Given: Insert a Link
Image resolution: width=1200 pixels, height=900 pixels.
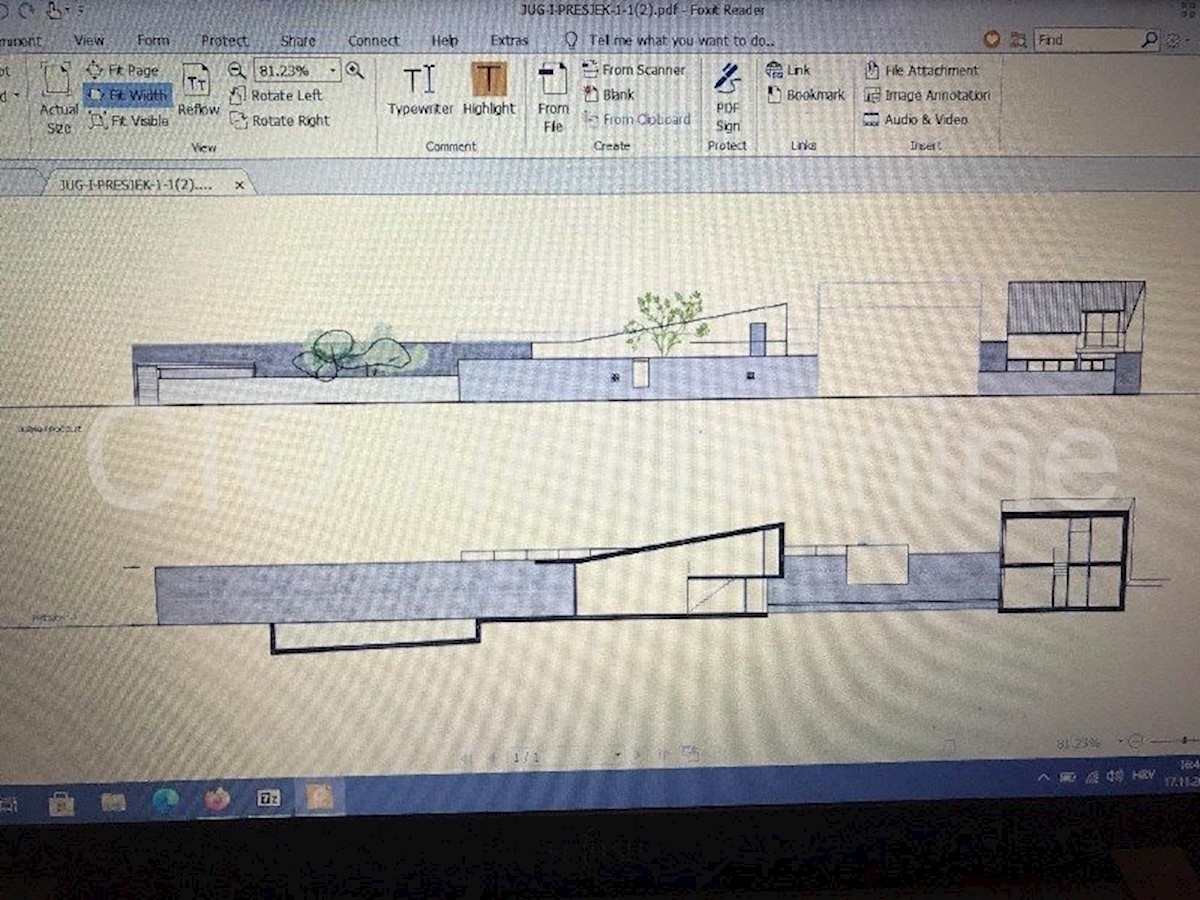Looking at the screenshot, I should (788, 70).
